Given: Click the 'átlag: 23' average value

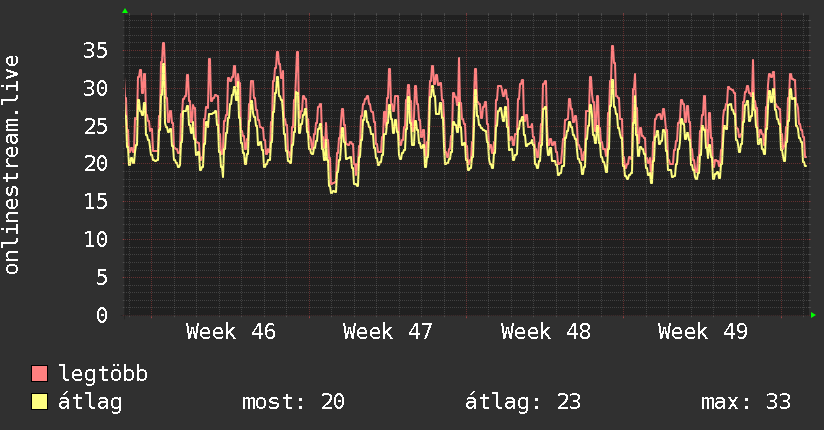Looking at the screenshot, I should click(x=523, y=402).
